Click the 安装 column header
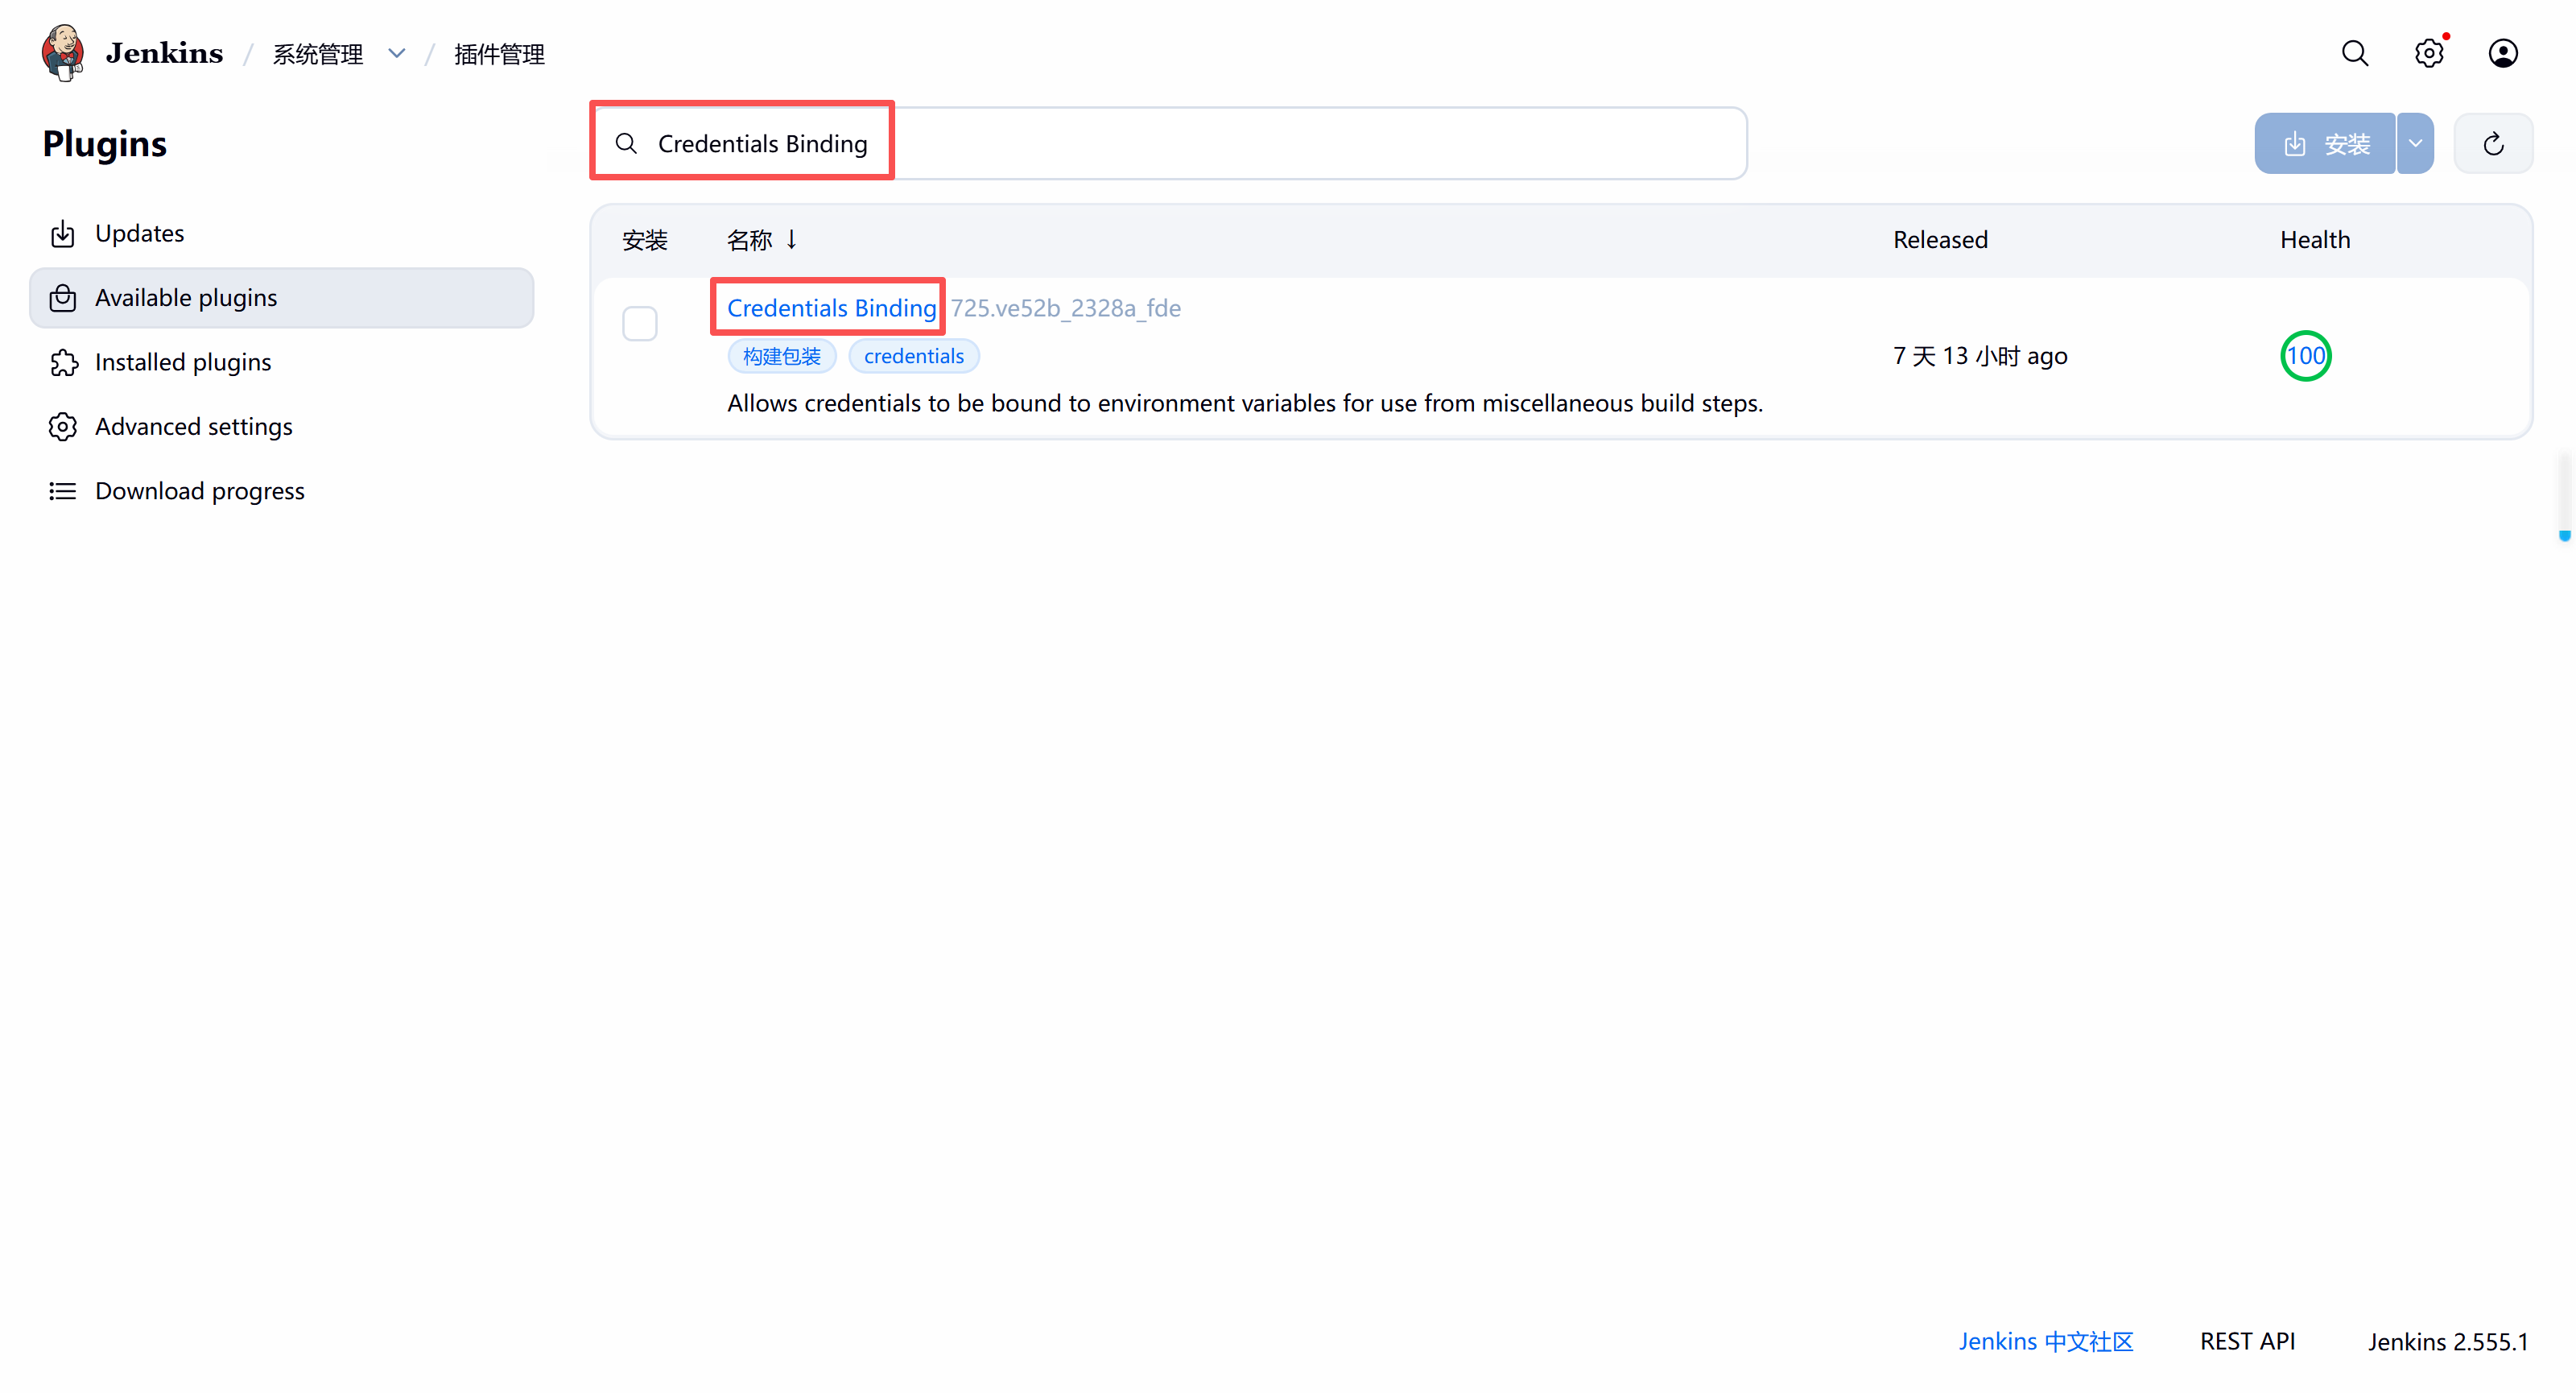 click(645, 239)
